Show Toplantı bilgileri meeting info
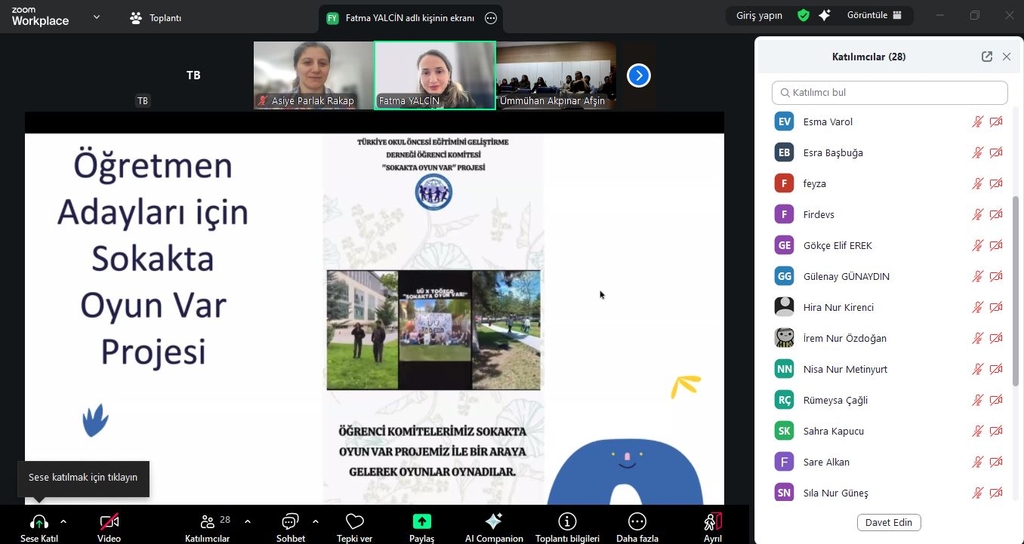The image size is (1024, 544). [x=567, y=522]
